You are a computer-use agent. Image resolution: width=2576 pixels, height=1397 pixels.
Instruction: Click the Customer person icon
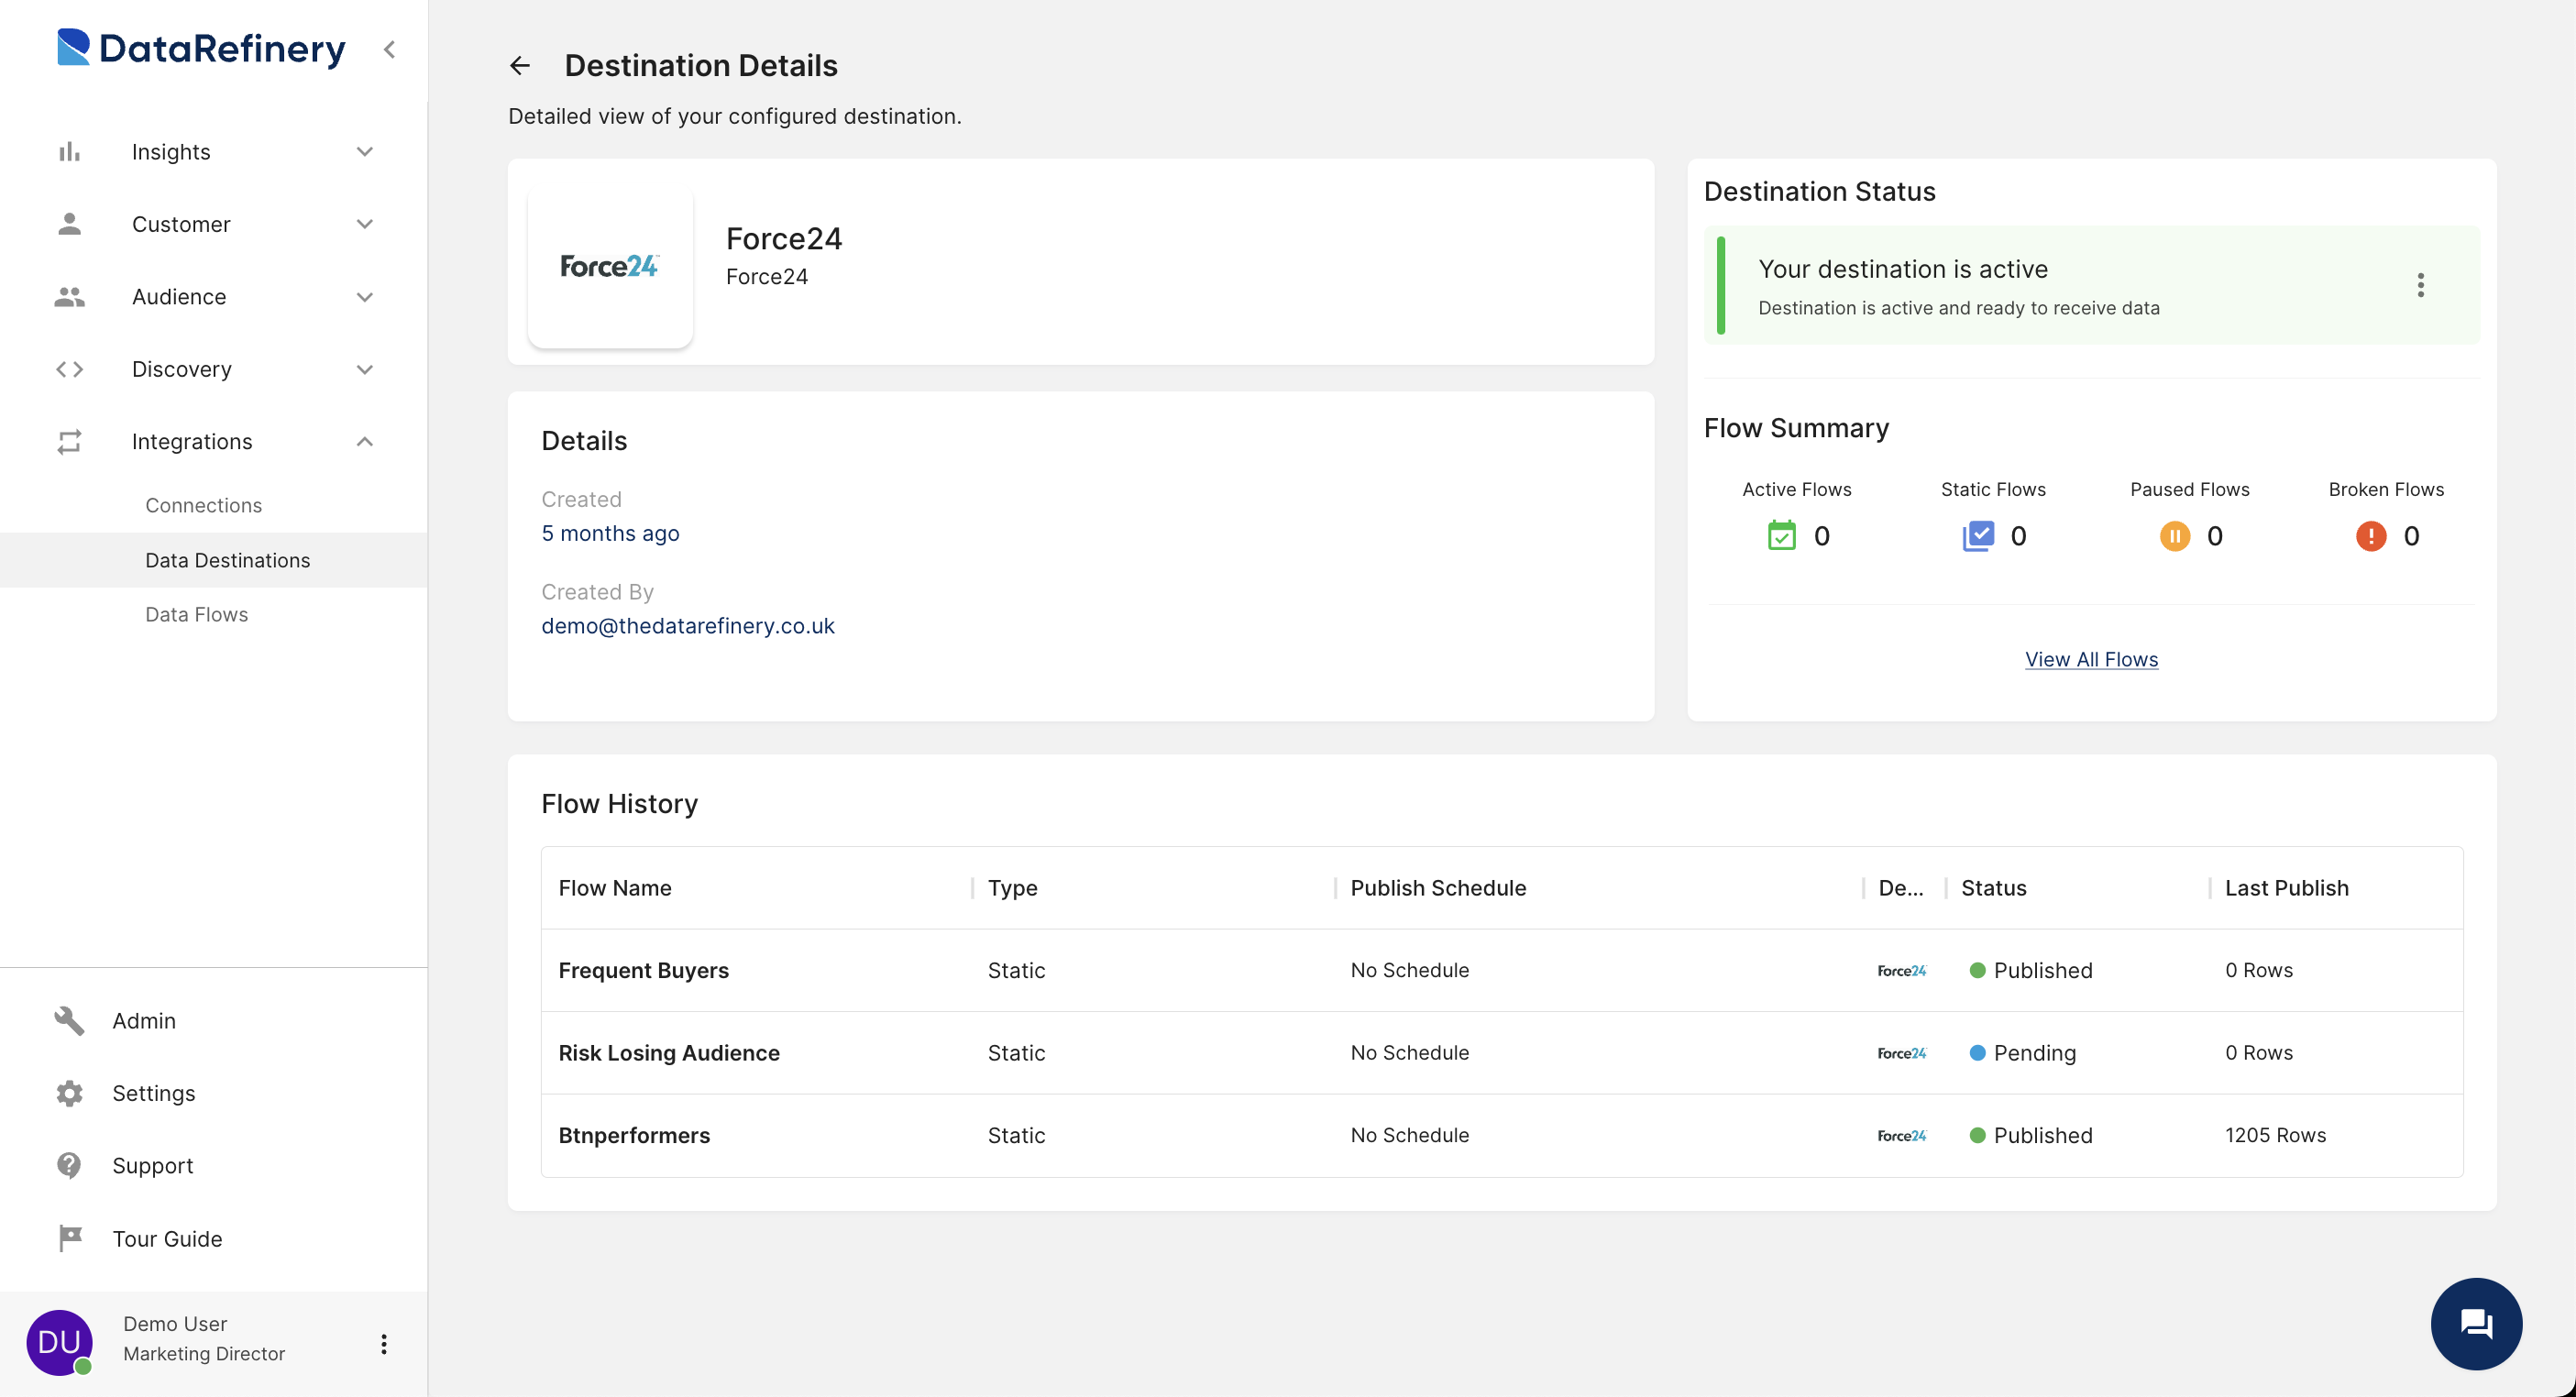pyautogui.click(x=69, y=224)
